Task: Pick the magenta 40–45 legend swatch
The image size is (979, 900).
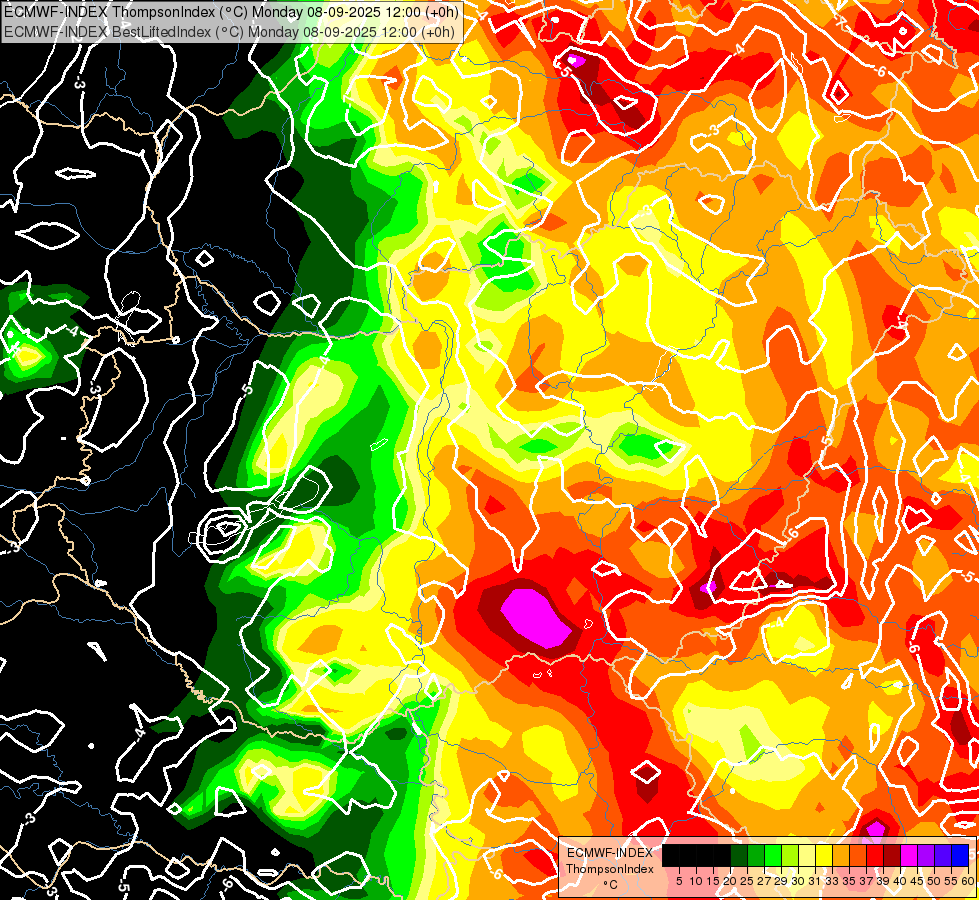Action: coord(910,856)
